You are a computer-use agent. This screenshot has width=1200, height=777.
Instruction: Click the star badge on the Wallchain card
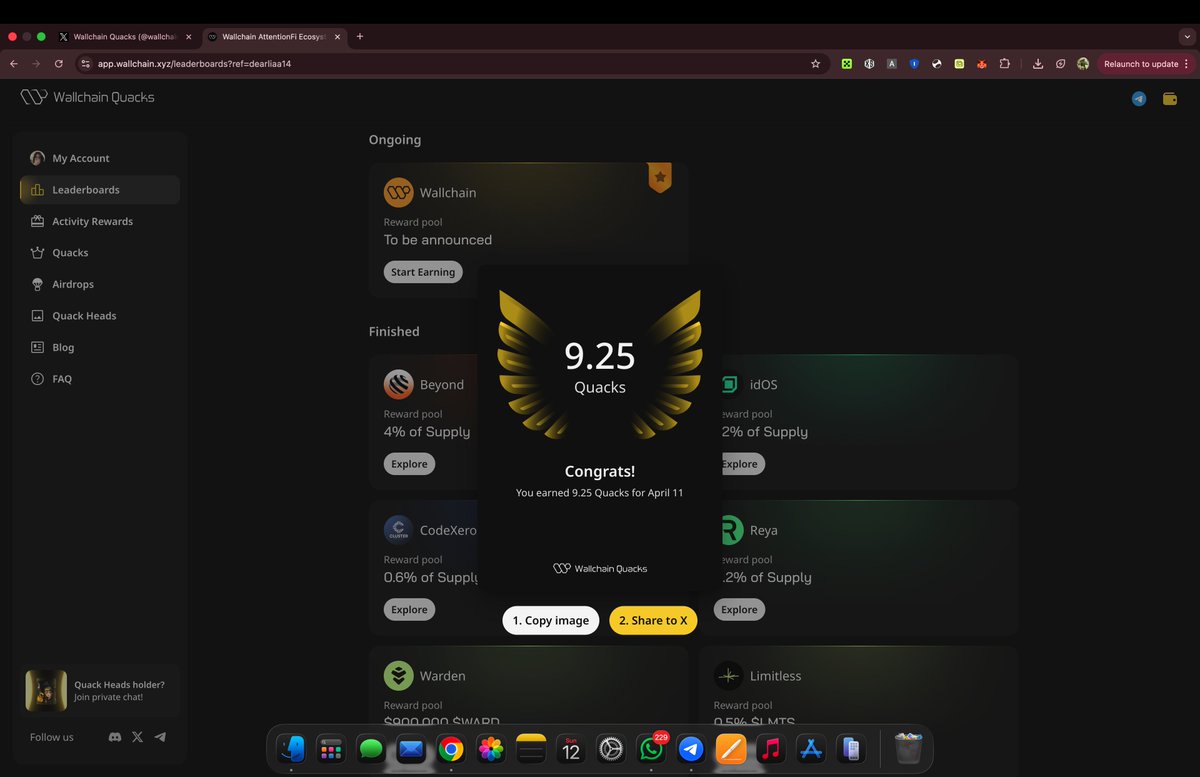pos(659,177)
